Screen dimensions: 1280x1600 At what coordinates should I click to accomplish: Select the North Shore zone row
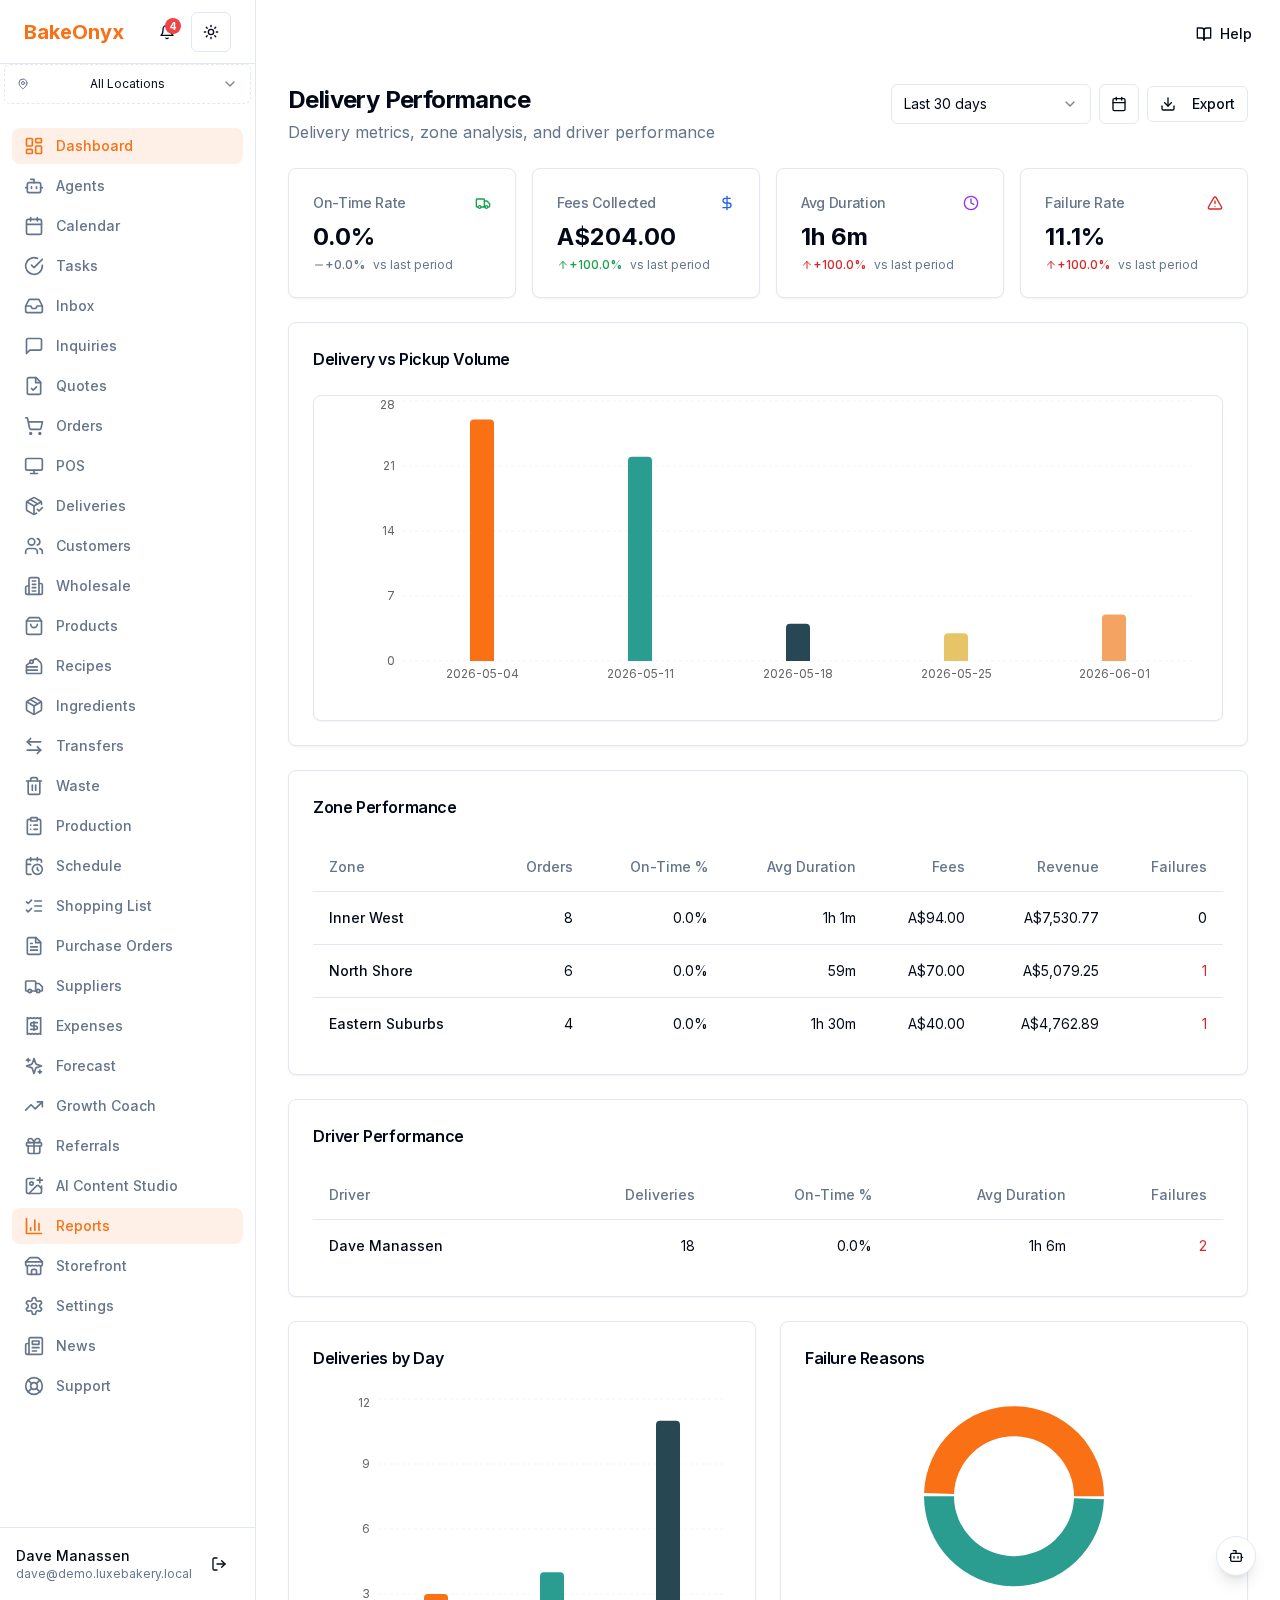[768, 971]
